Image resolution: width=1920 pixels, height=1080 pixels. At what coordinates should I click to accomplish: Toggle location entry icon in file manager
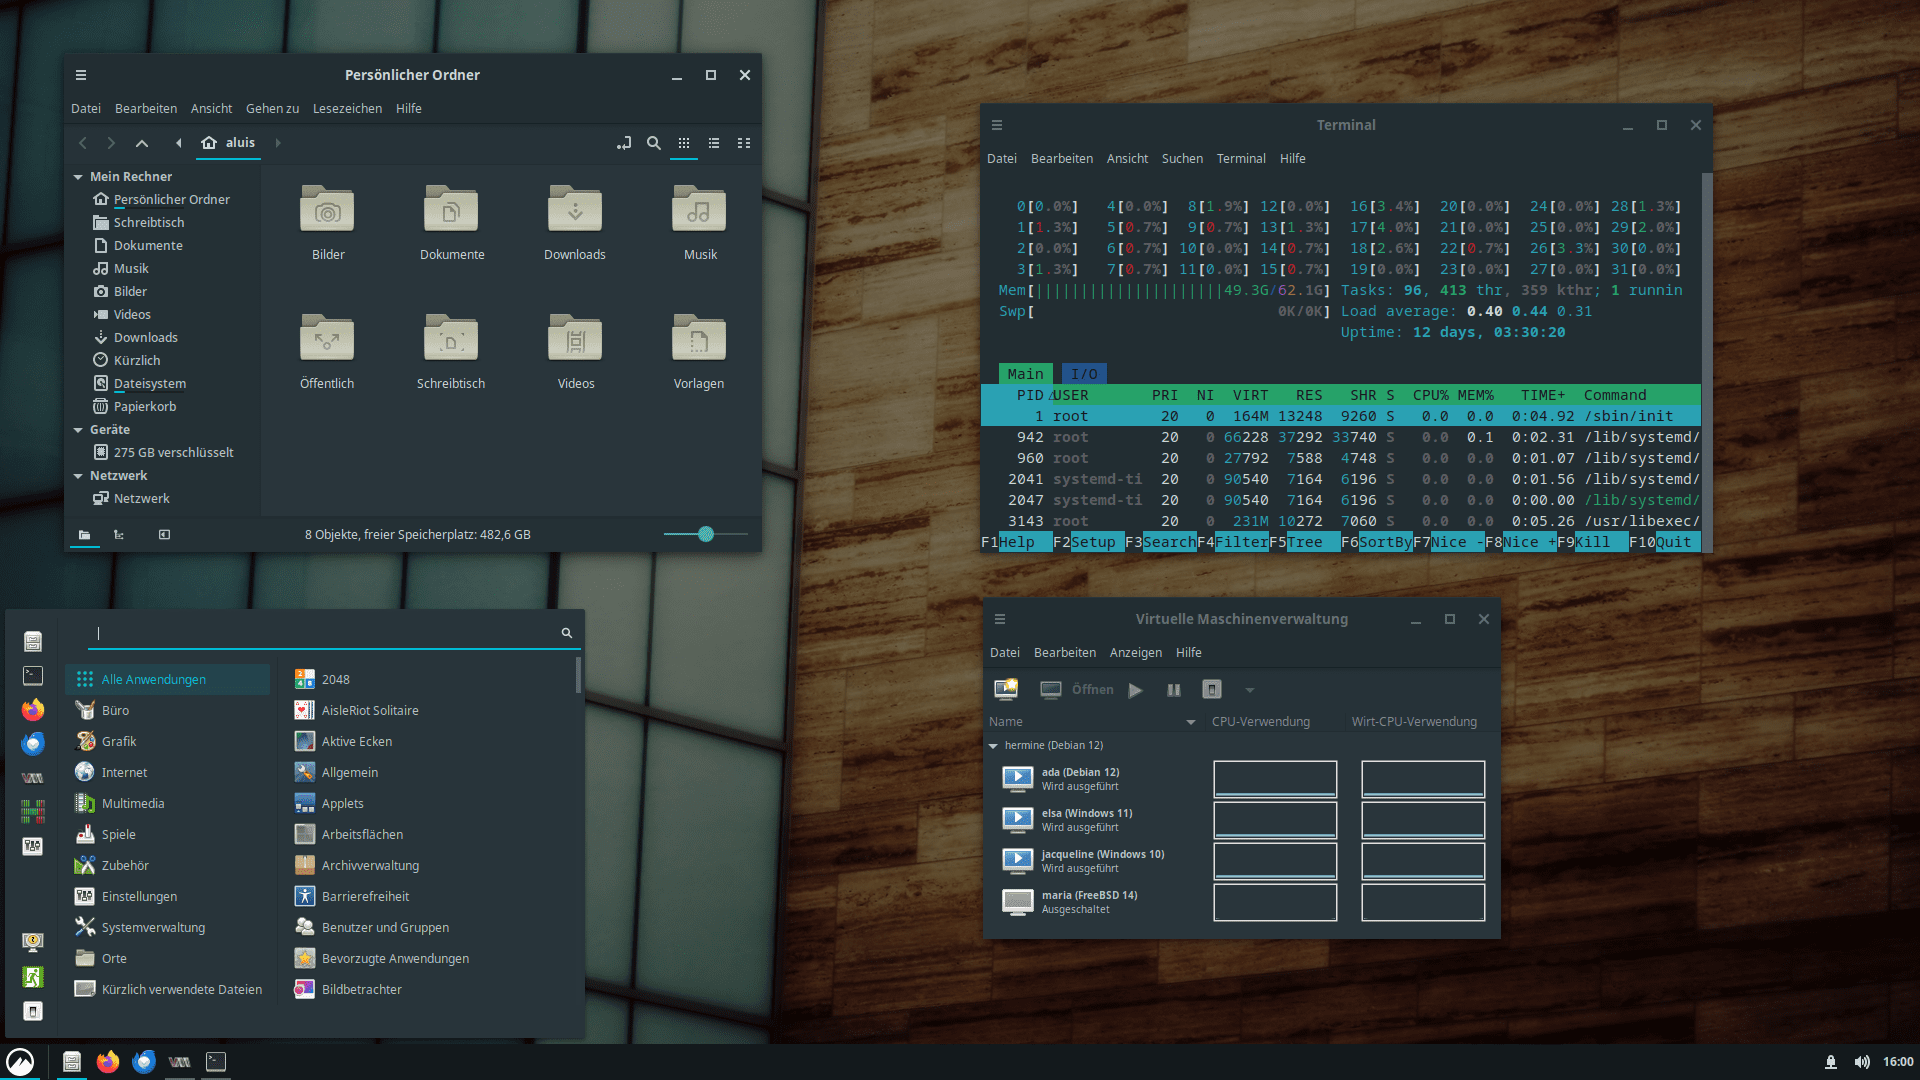[x=624, y=143]
